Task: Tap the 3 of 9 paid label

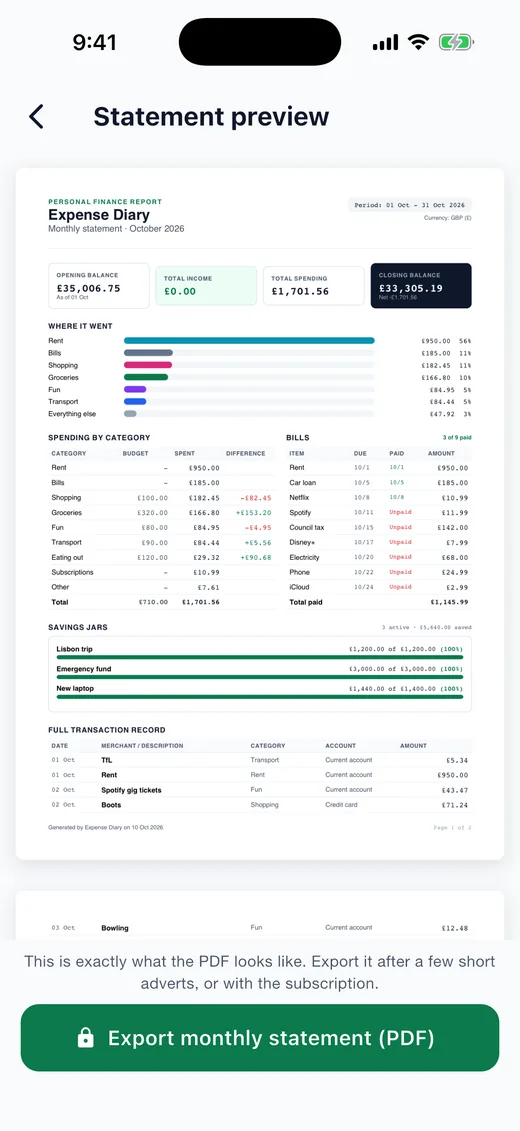Action: (456, 438)
